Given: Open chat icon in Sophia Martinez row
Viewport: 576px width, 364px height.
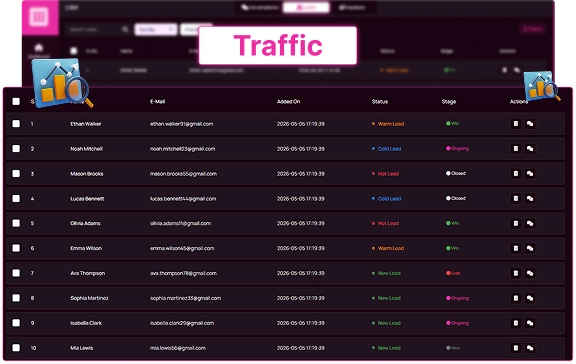Looking at the screenshot, I should tap(530, 298).
